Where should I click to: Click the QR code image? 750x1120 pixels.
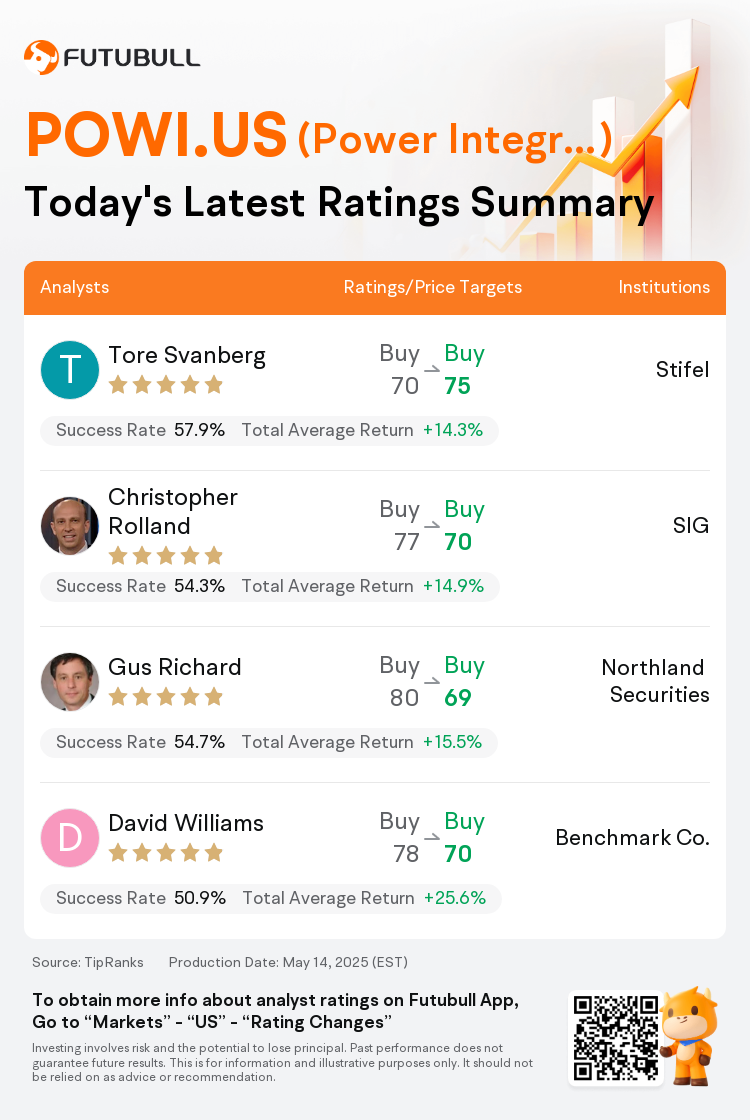coord(616,1037)
